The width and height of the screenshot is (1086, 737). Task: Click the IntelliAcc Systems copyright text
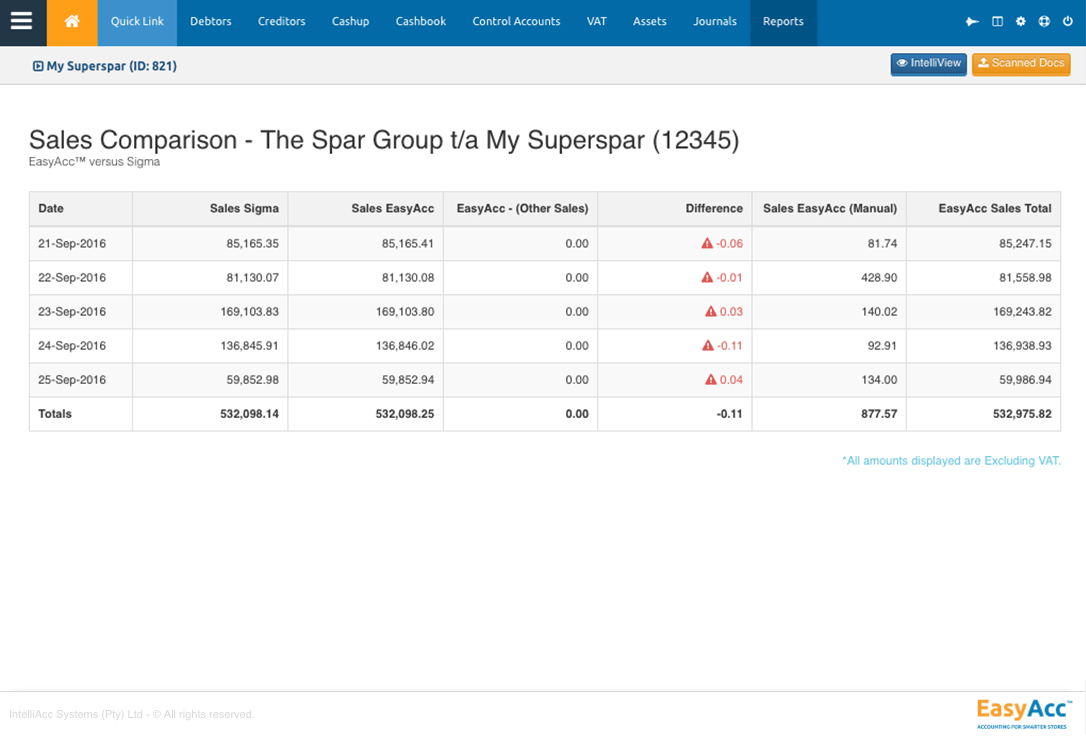click(132, 714)
